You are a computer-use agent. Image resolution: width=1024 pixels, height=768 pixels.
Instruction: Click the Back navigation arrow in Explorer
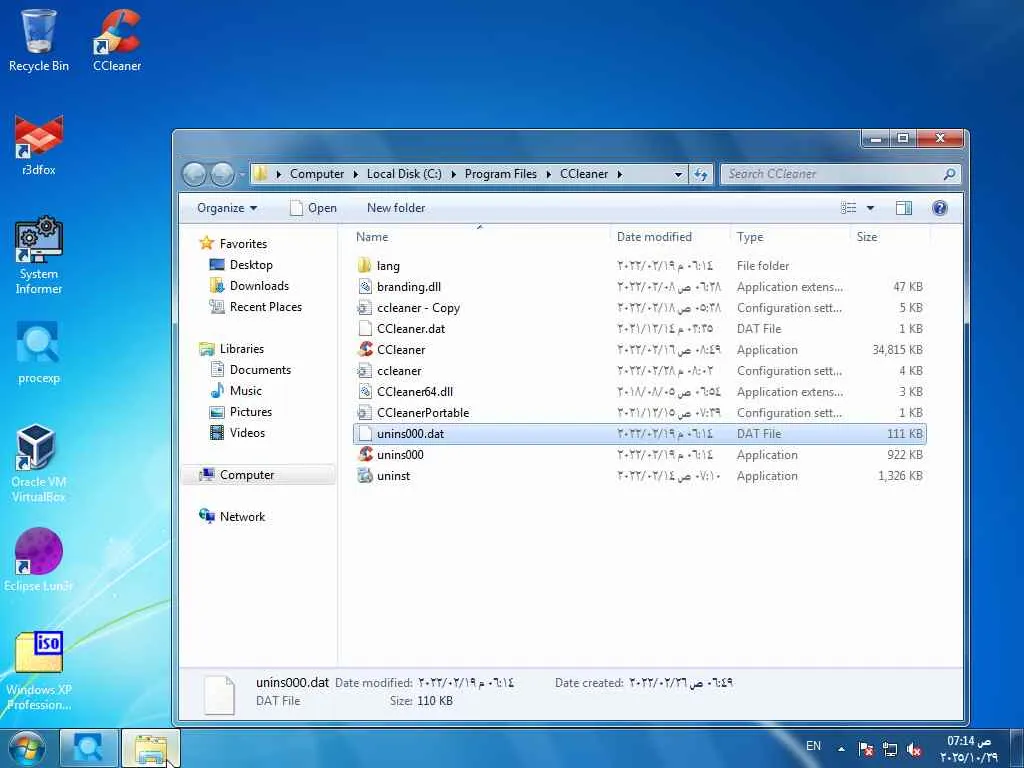point(194,174)
